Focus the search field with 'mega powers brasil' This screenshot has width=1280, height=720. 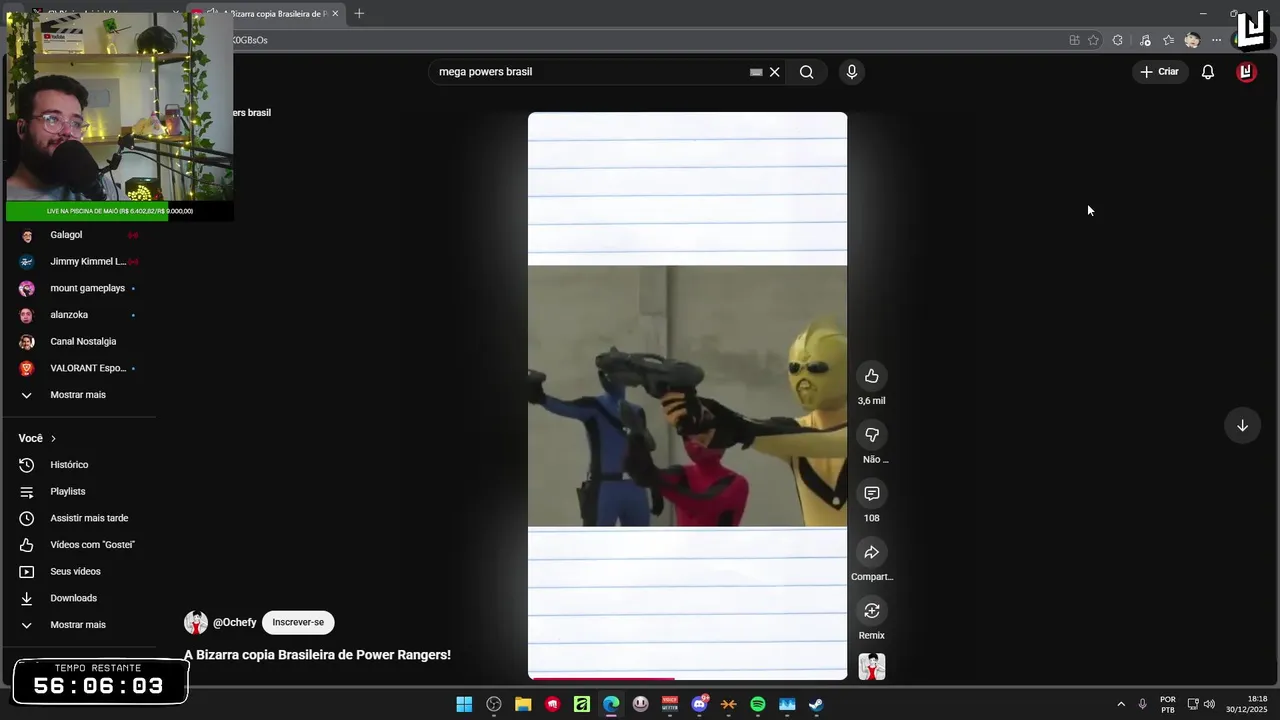pos(590,72)
